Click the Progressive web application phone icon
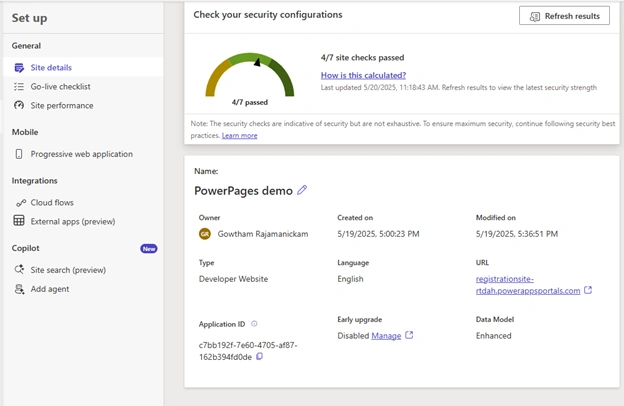The image size is (624, 406). pyautogui.click(x=19, y=154)
